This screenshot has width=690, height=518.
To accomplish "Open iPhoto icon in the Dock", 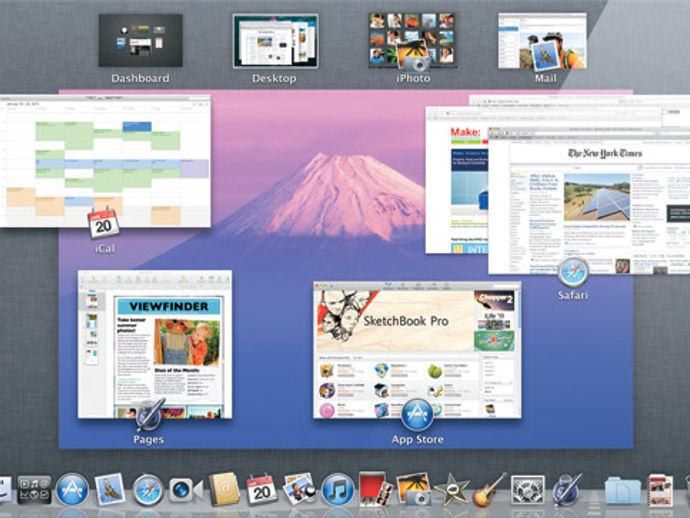I will pyautogui.click(x=414, y=489).
